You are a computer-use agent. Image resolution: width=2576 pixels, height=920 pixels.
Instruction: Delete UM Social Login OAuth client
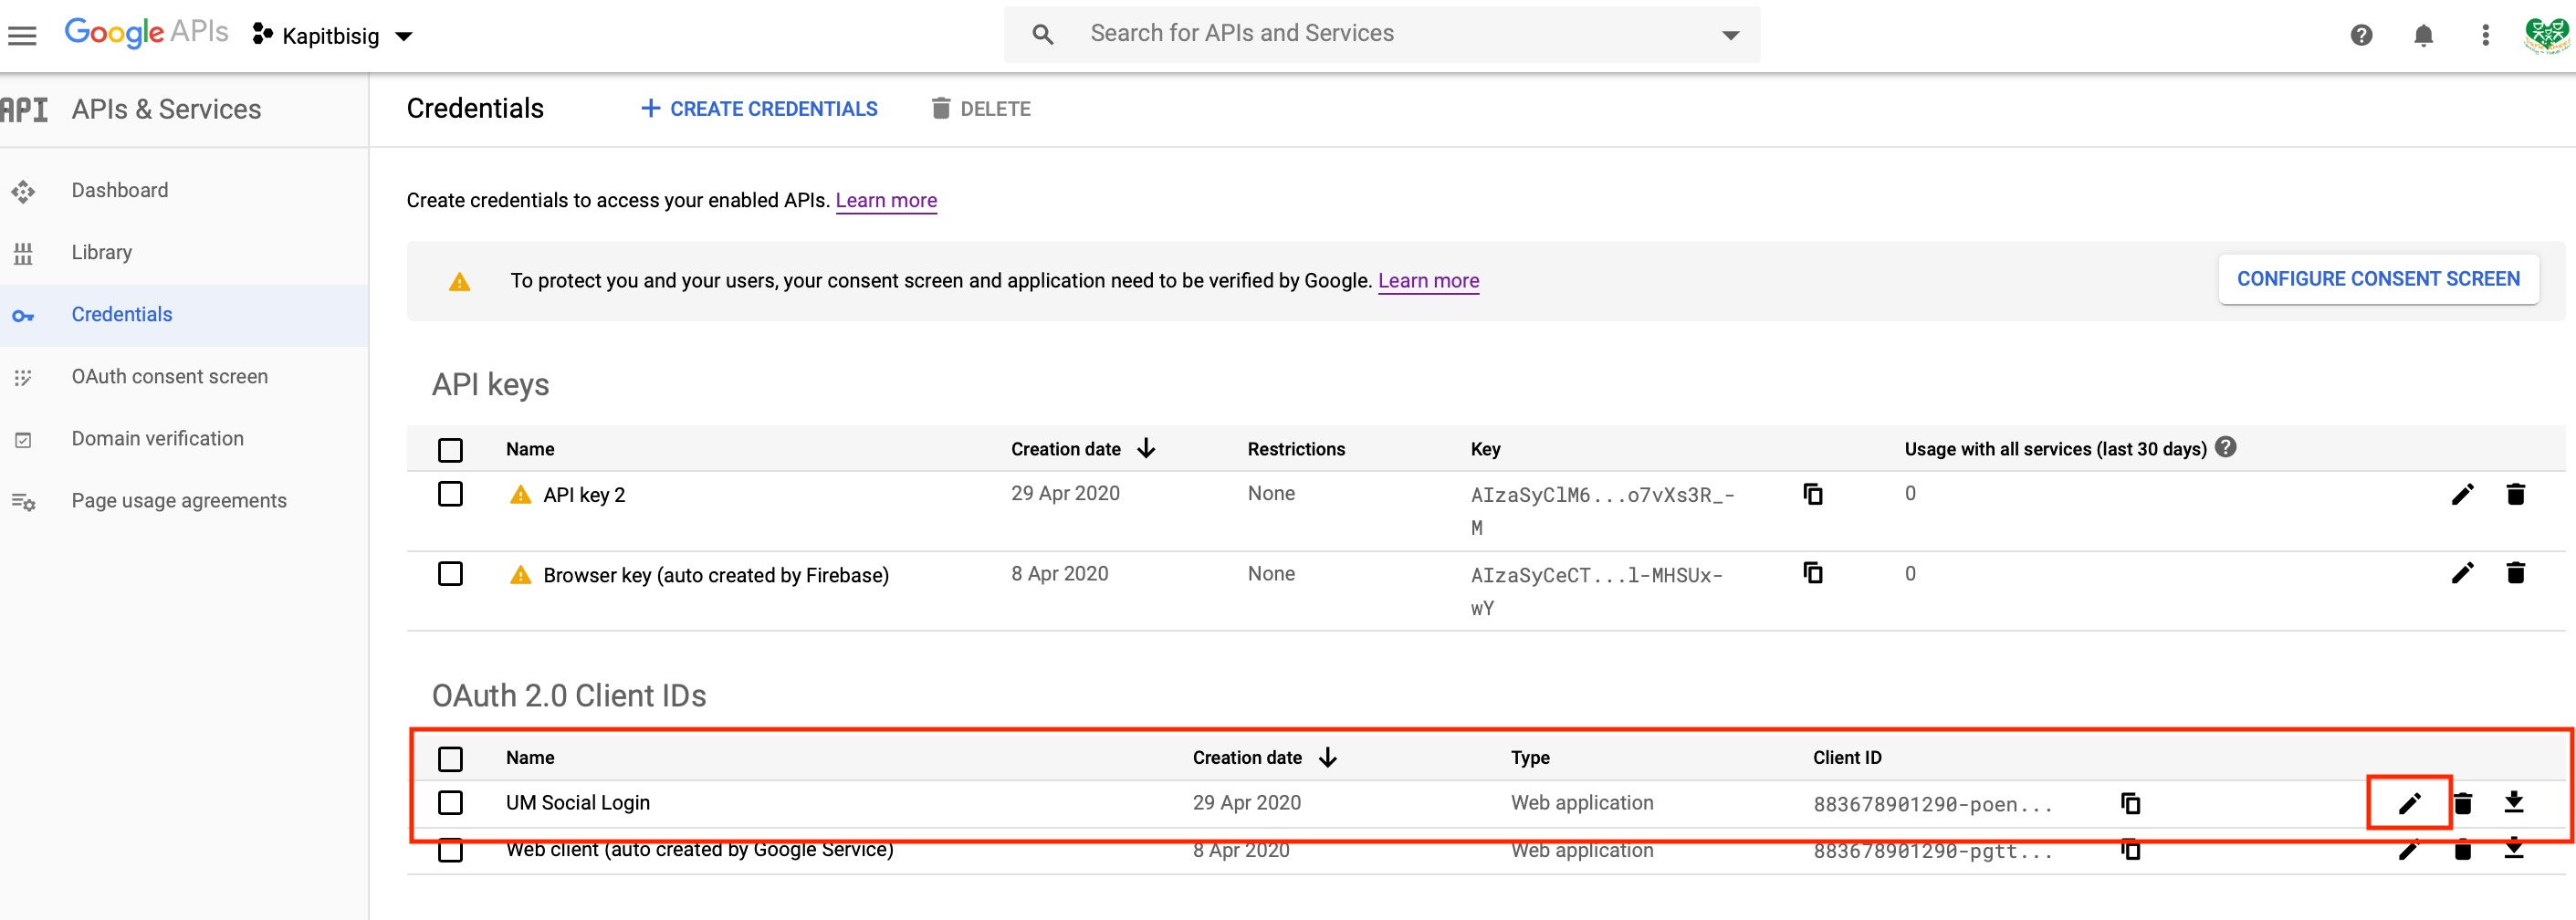pos(2462,803)
